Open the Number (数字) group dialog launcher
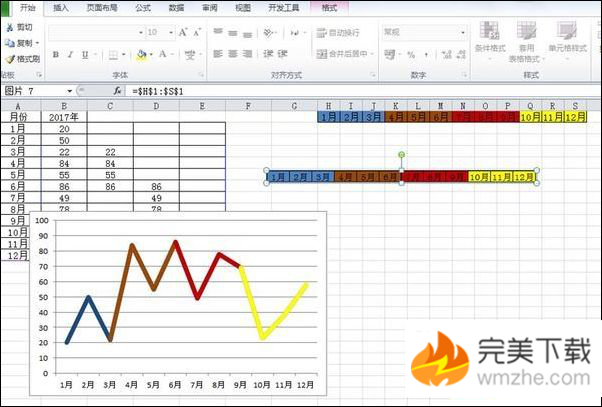Screen dimensions: 602x407 click(x=464, y=75)
